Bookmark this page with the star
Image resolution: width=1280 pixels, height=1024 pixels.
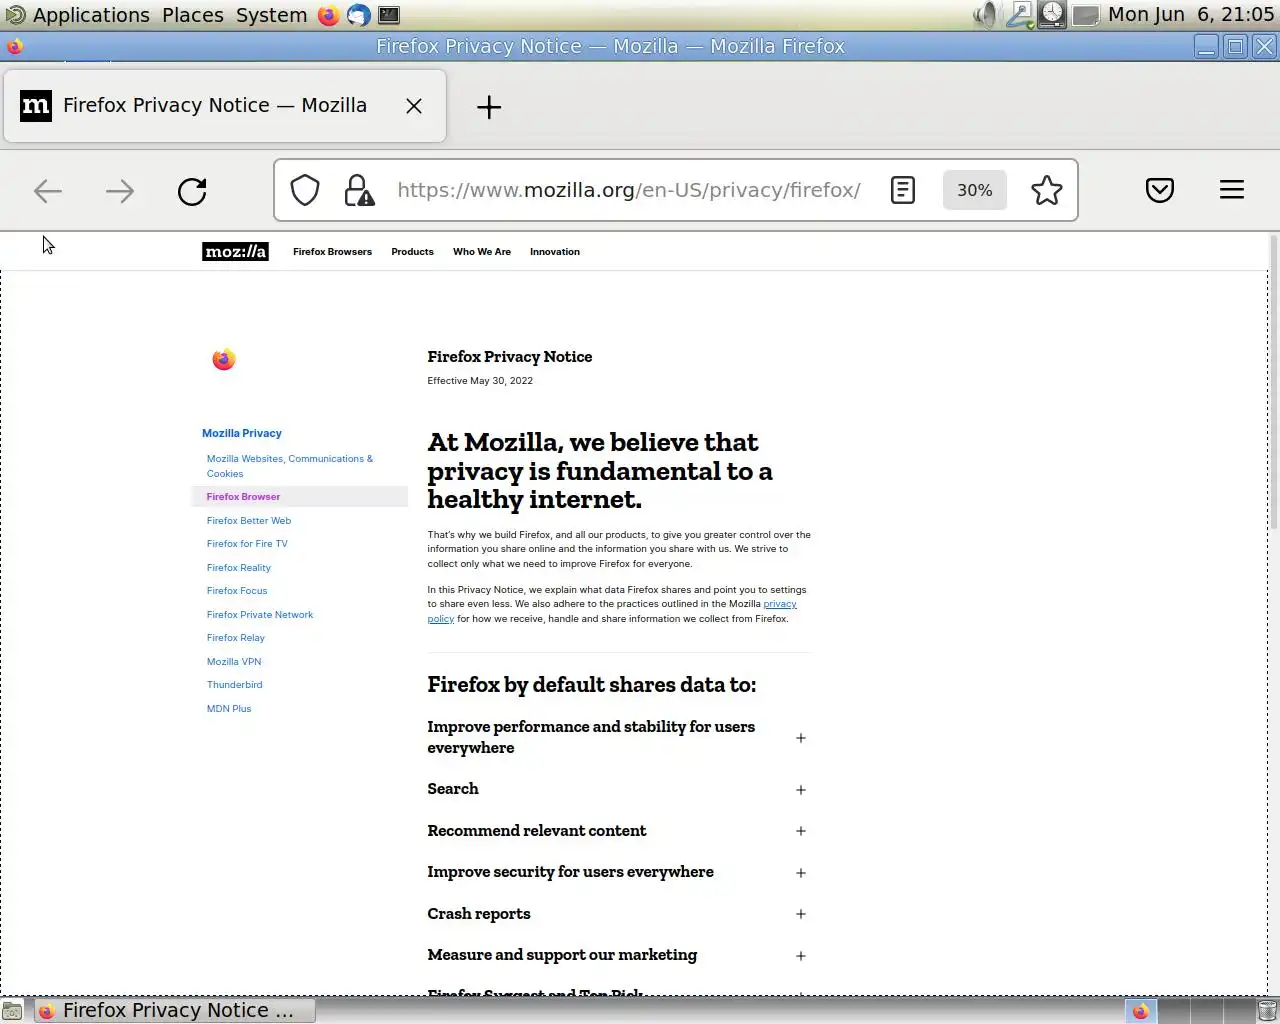point(1047,190)
